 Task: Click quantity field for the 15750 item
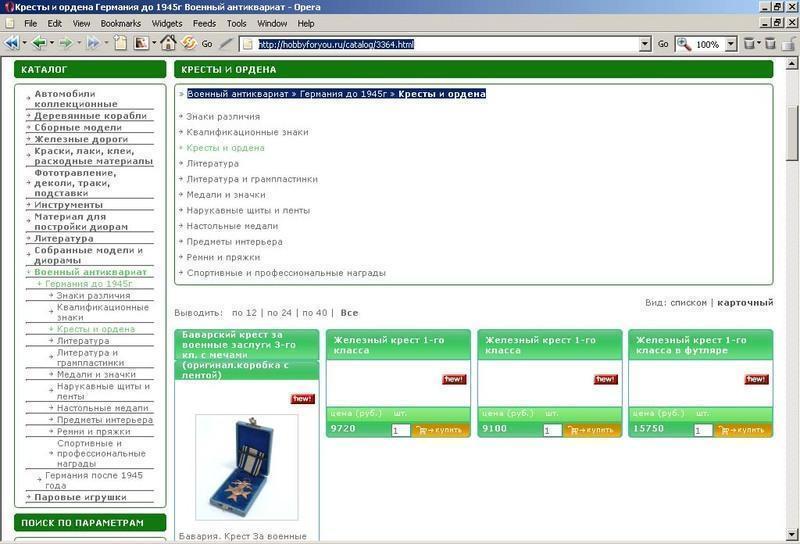[703, 430]
